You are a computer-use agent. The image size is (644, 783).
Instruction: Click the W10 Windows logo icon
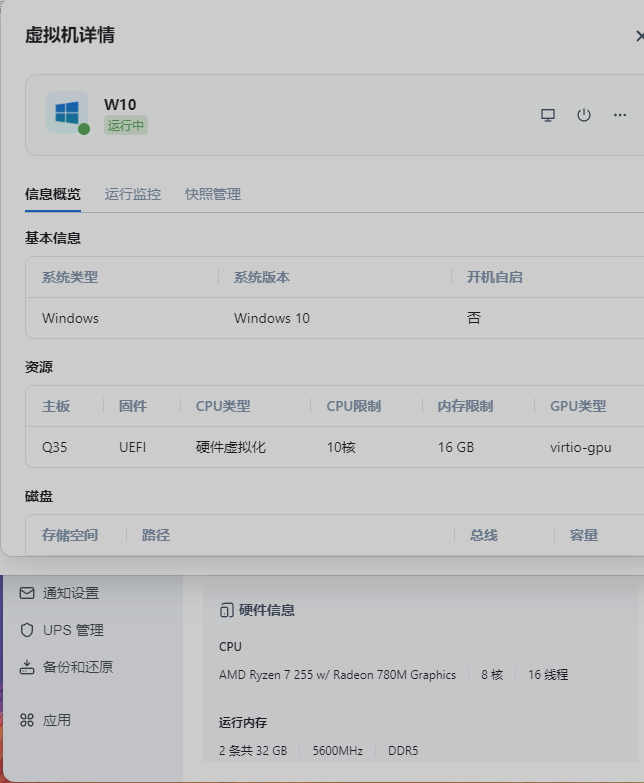point(67,112)
